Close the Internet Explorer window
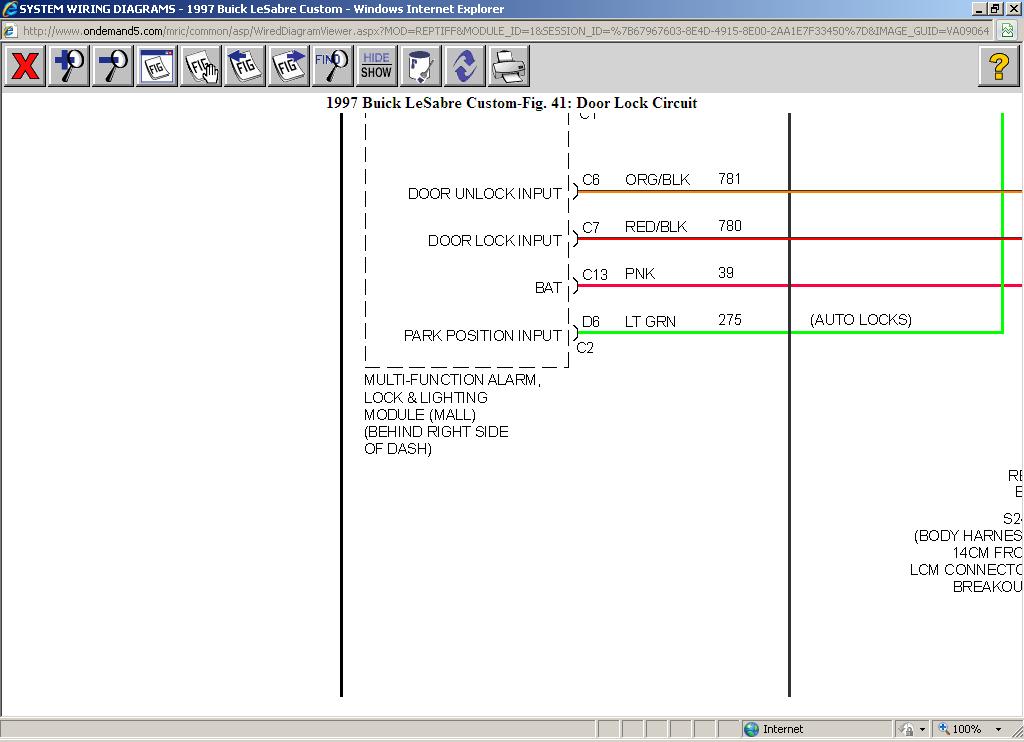The height and width of the screenshot is (742, 1024). (1013, 9)
